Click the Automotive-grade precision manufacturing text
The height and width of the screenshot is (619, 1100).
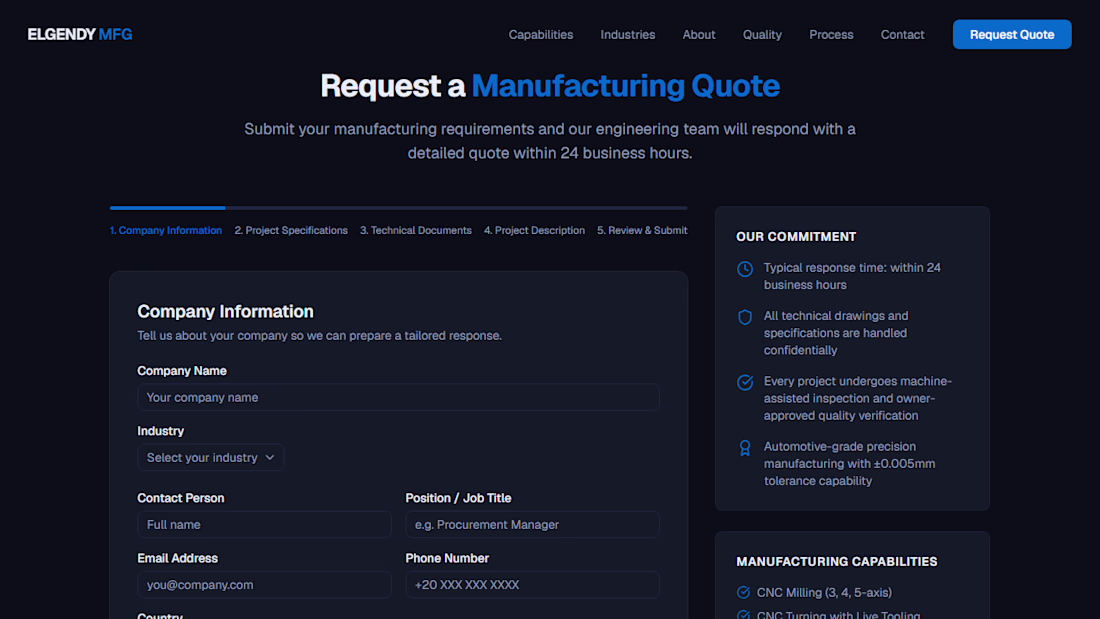click(850, 464)
